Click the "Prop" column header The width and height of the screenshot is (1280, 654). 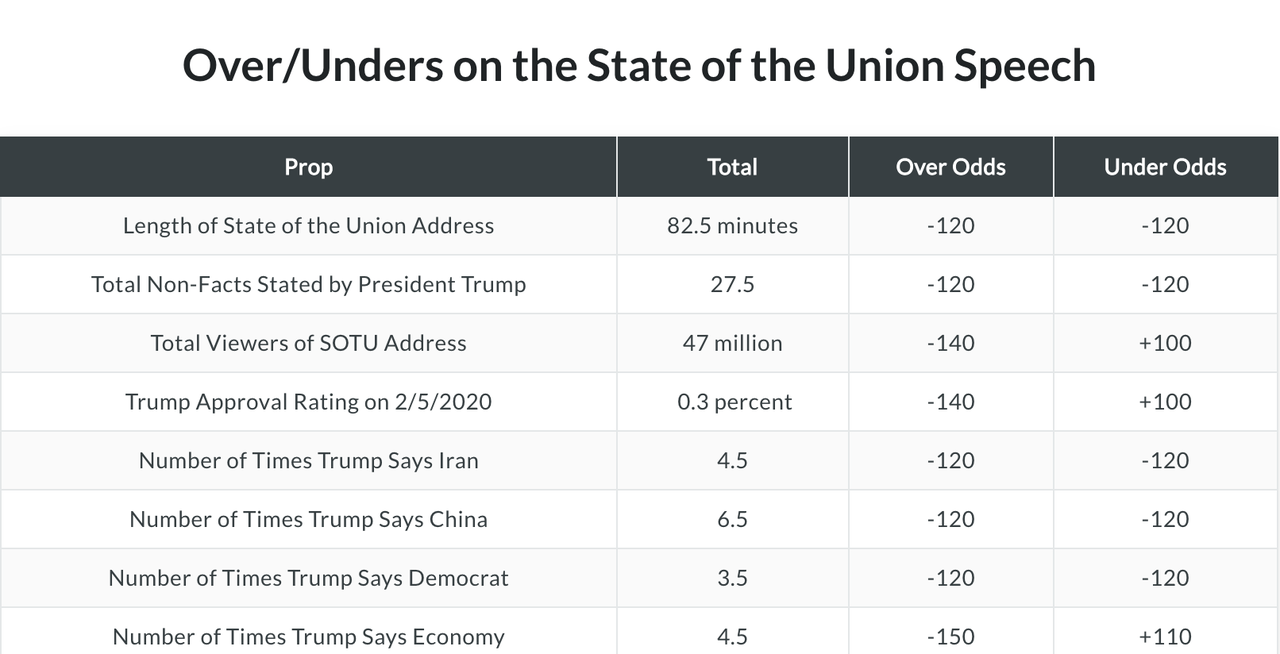308,167
